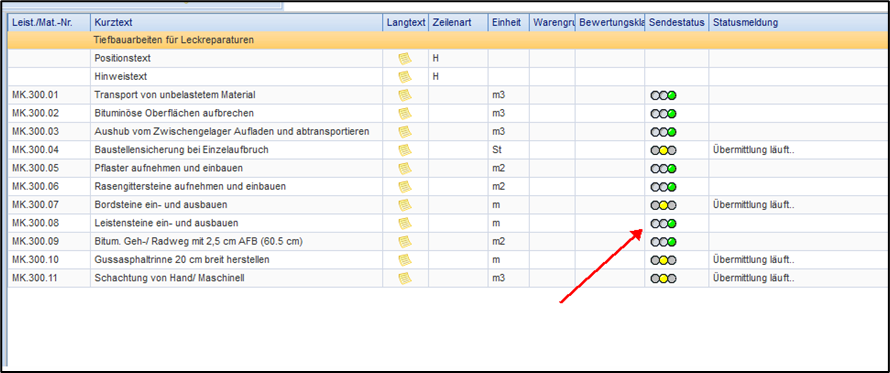Open Langtext note icon for MK.300.01
Viewport: 890px width, 373px height.
(x=405, y=95)
